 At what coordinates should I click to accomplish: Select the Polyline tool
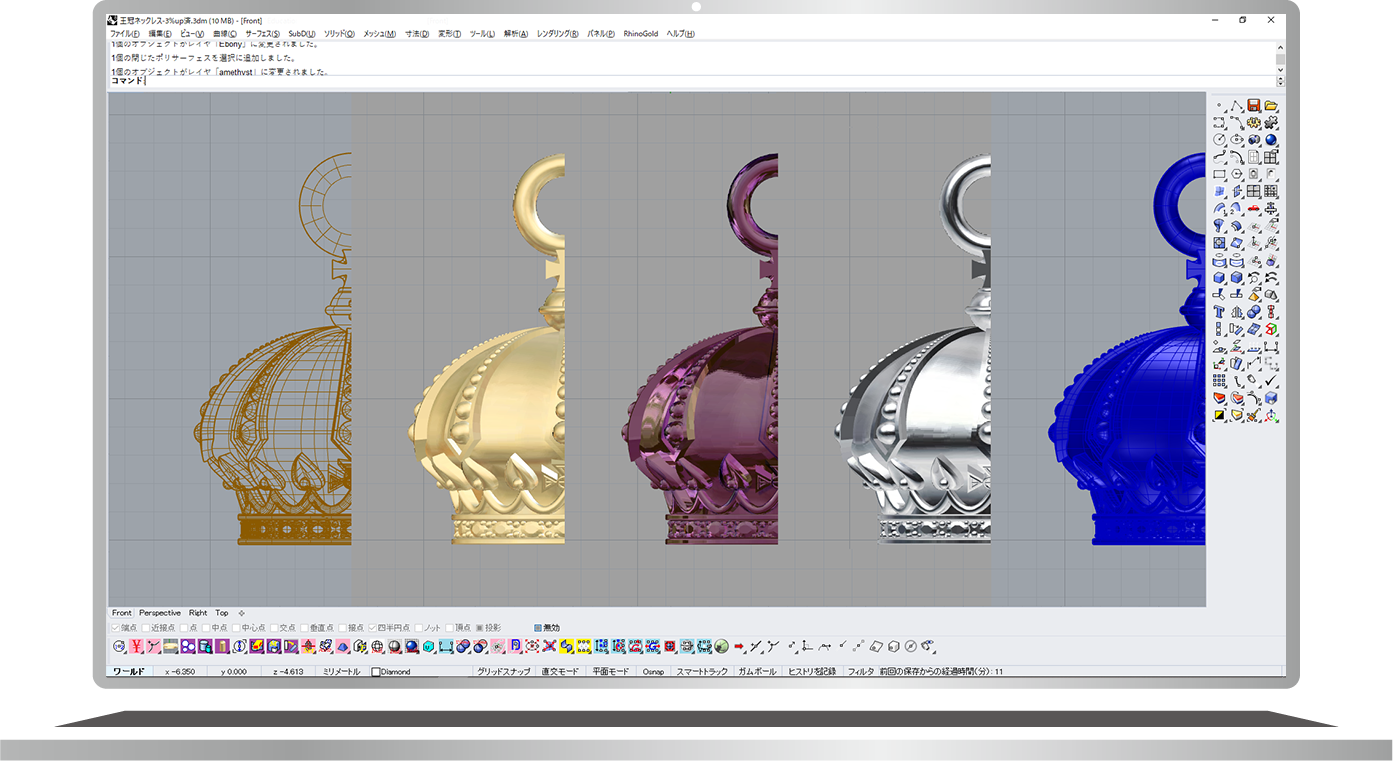click(1237, 105)
